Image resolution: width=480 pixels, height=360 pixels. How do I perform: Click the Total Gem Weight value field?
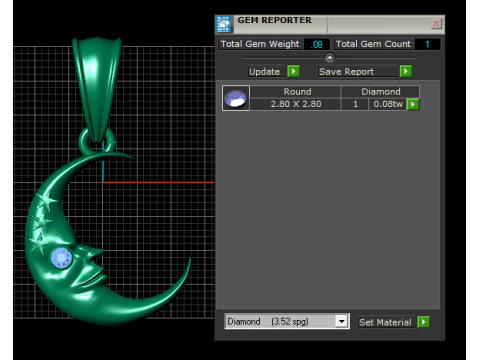(x=316, y=44)
